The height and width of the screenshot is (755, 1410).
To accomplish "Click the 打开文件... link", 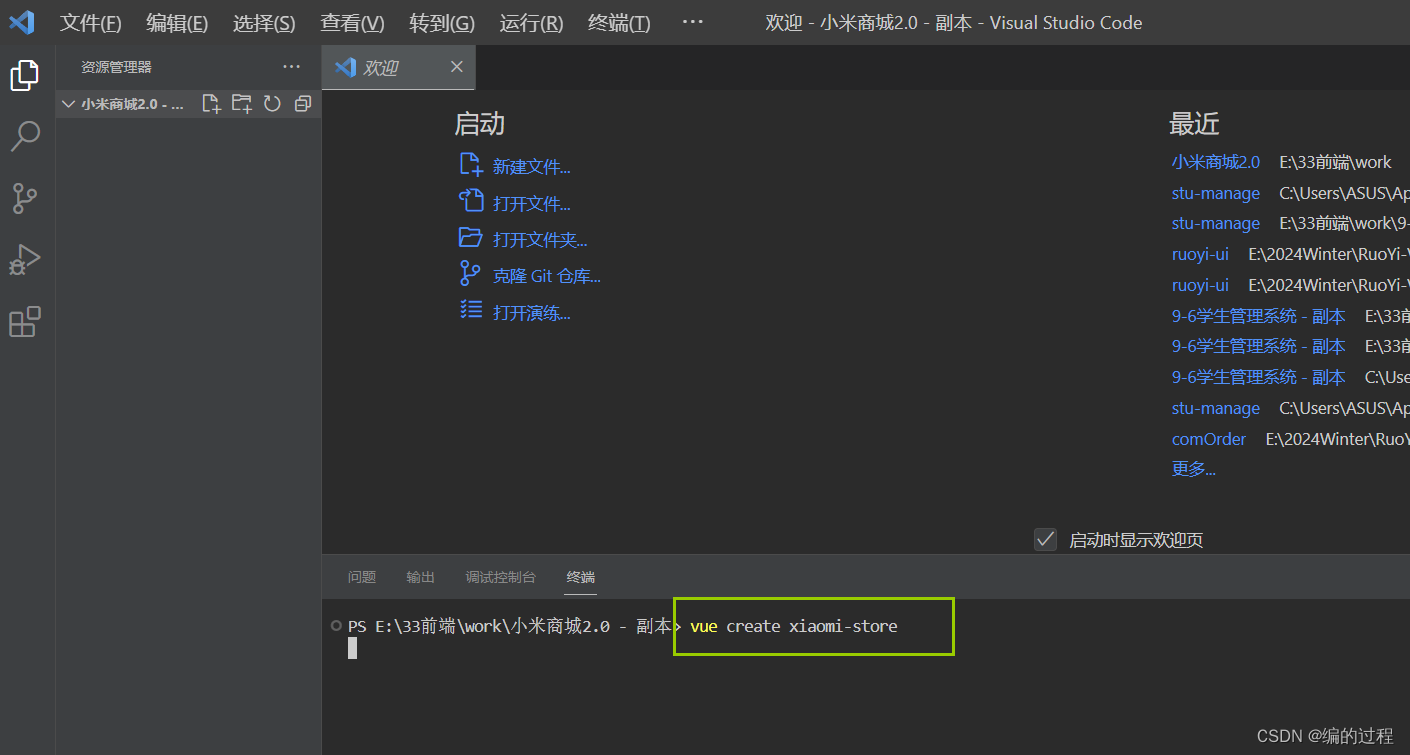I will click(532, 204).
